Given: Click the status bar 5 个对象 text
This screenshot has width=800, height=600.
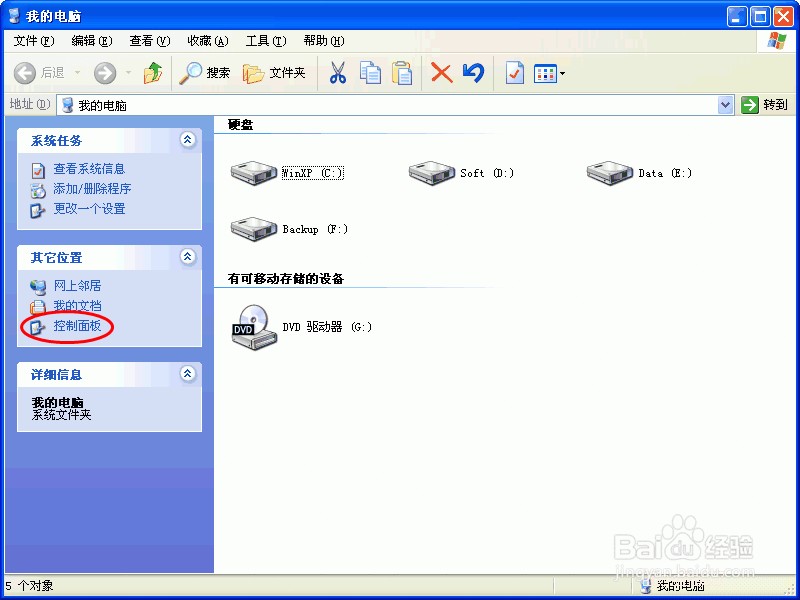Looking at the screenshot, I should (x=29, y=586).
